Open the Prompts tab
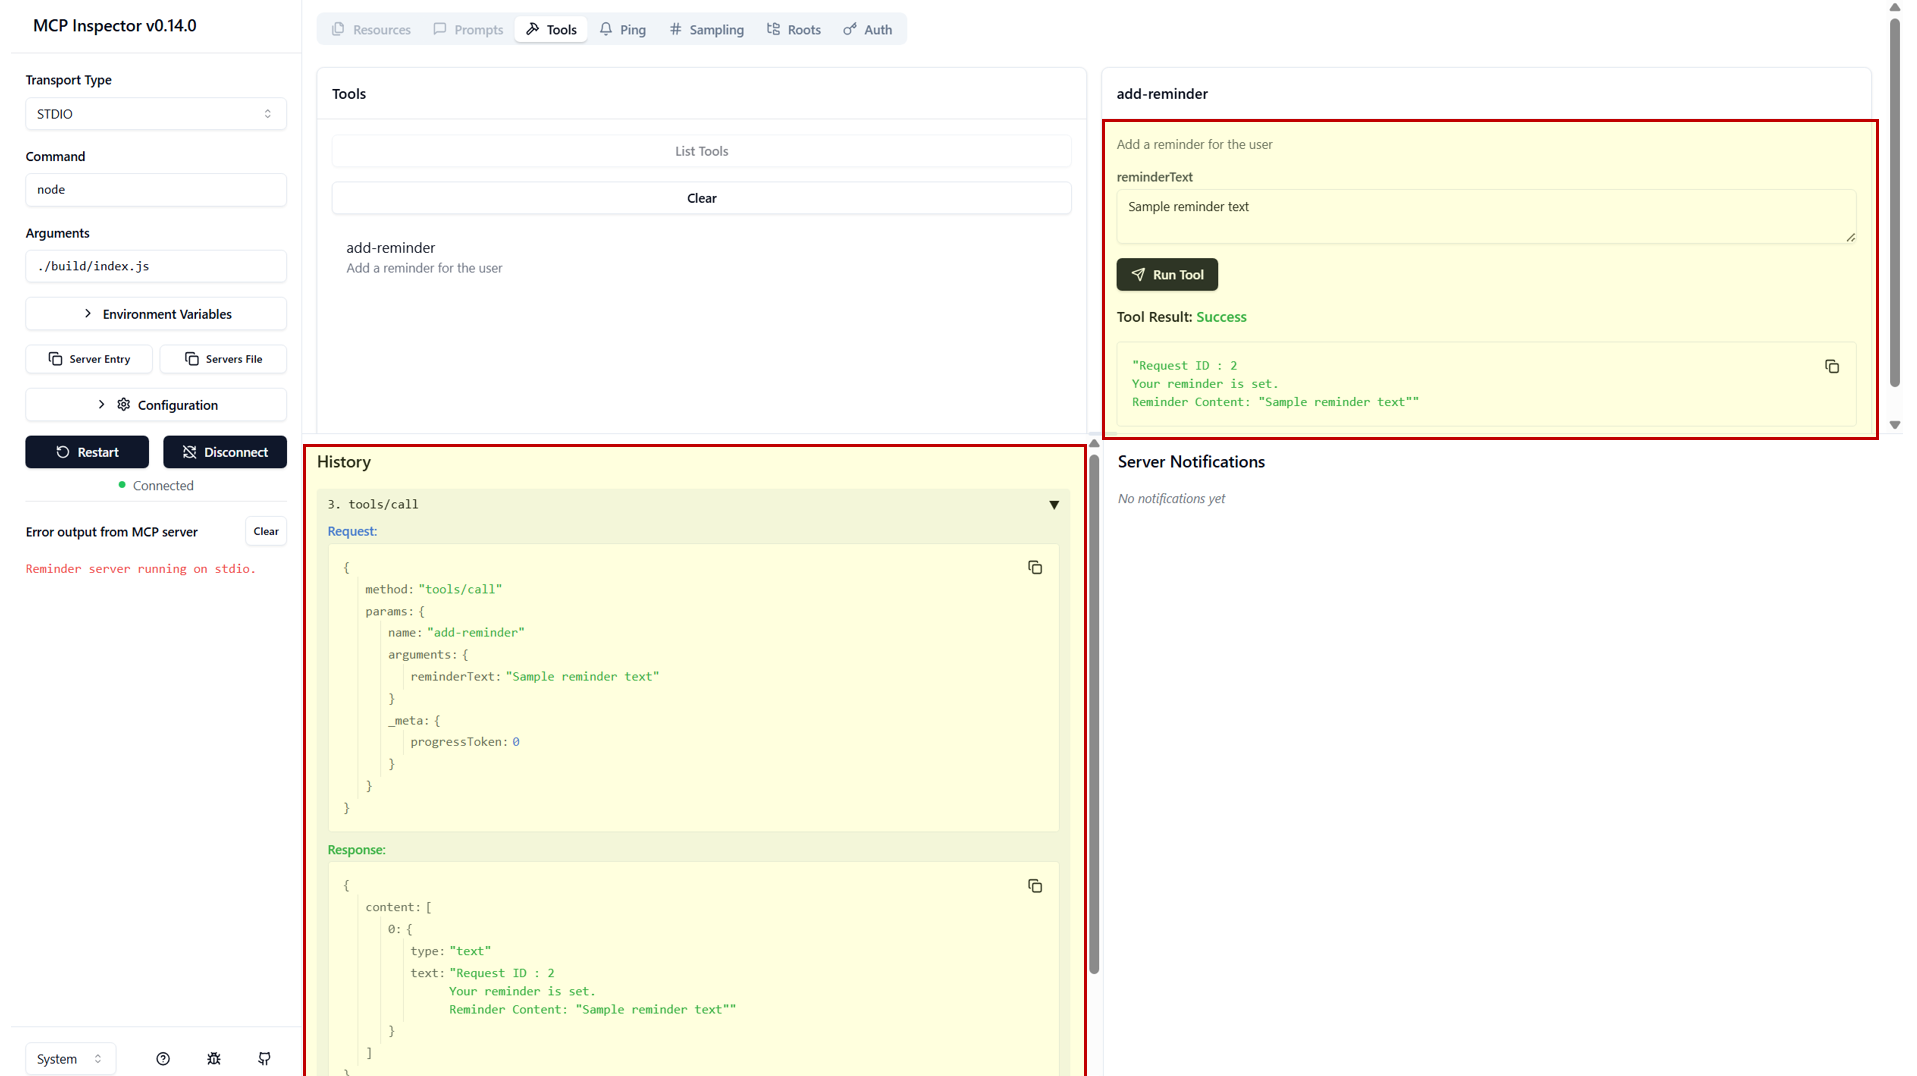 [468, 30]
